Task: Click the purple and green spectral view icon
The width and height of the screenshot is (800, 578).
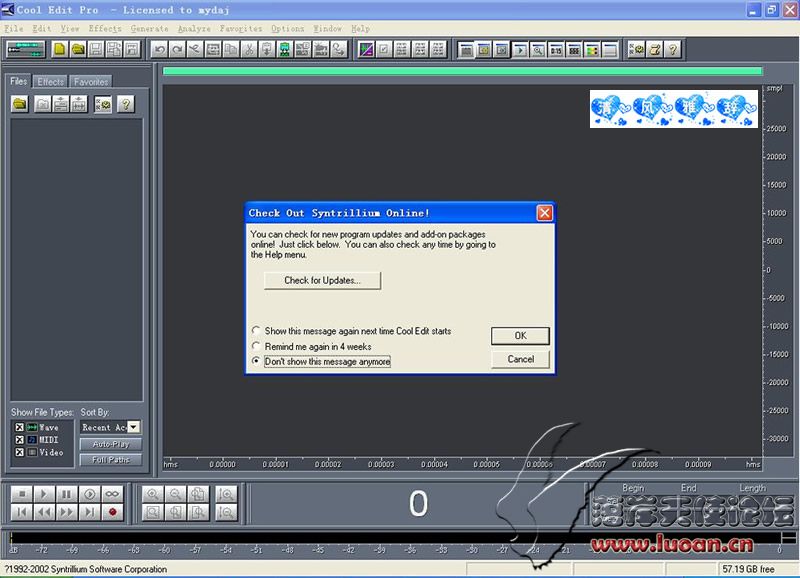Action: pos(366,49)
